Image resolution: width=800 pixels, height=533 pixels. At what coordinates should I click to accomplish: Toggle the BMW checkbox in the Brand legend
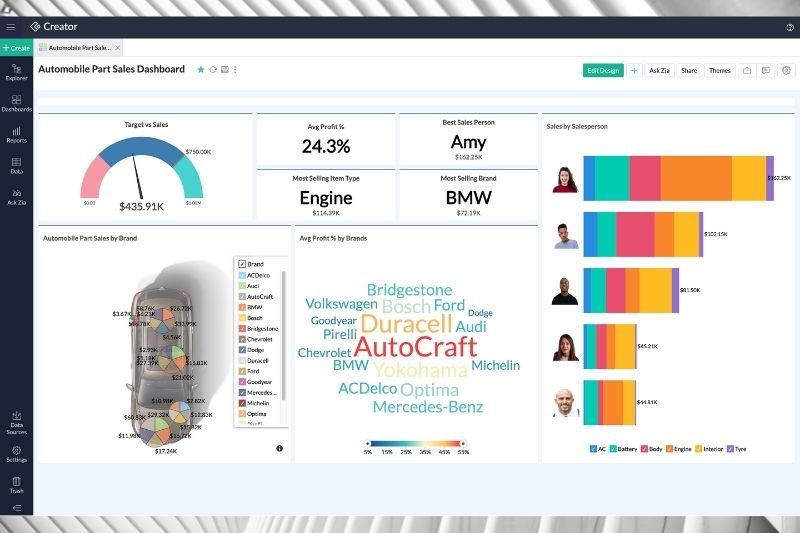(x=242, y=307)
